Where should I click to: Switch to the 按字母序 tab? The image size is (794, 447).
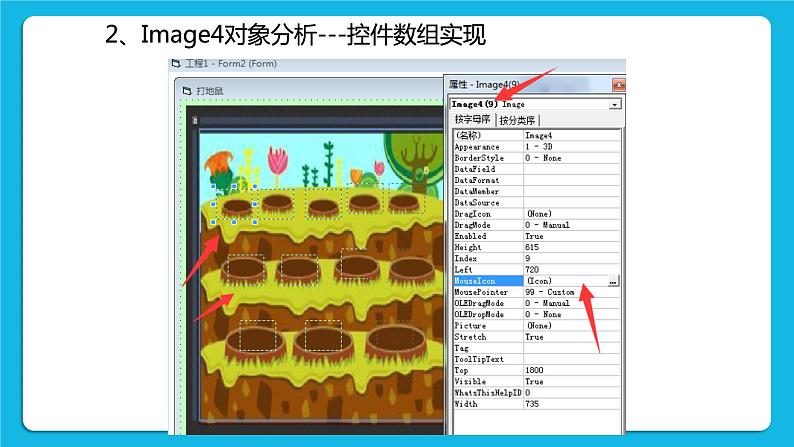472,119
